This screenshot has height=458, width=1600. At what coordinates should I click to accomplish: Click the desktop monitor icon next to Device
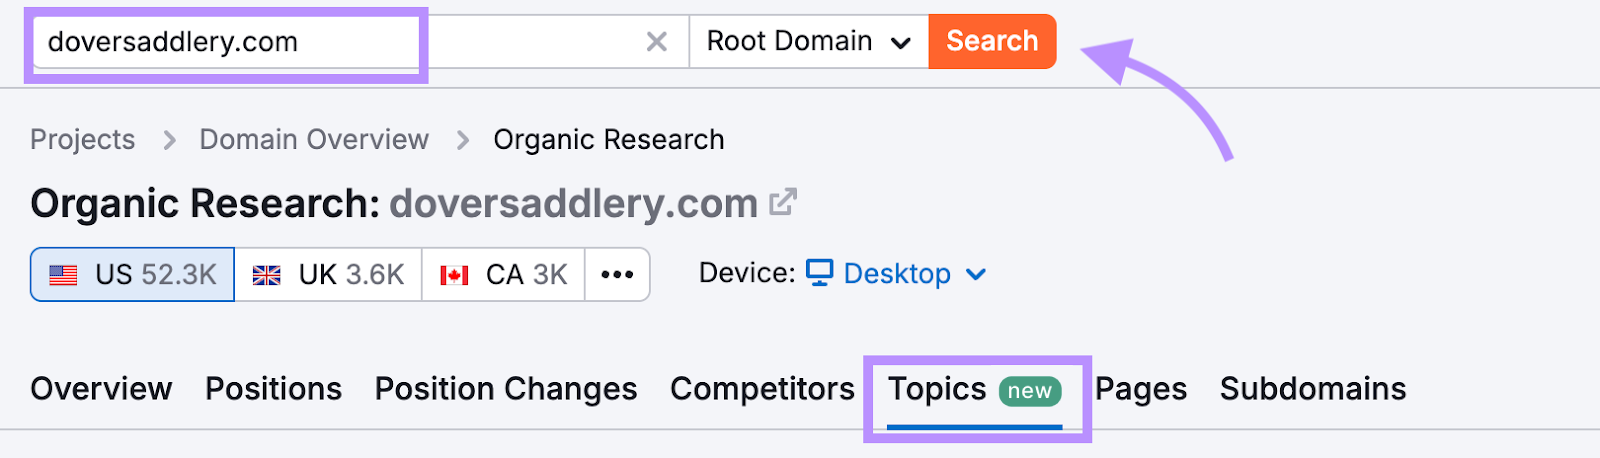point(820,273)
